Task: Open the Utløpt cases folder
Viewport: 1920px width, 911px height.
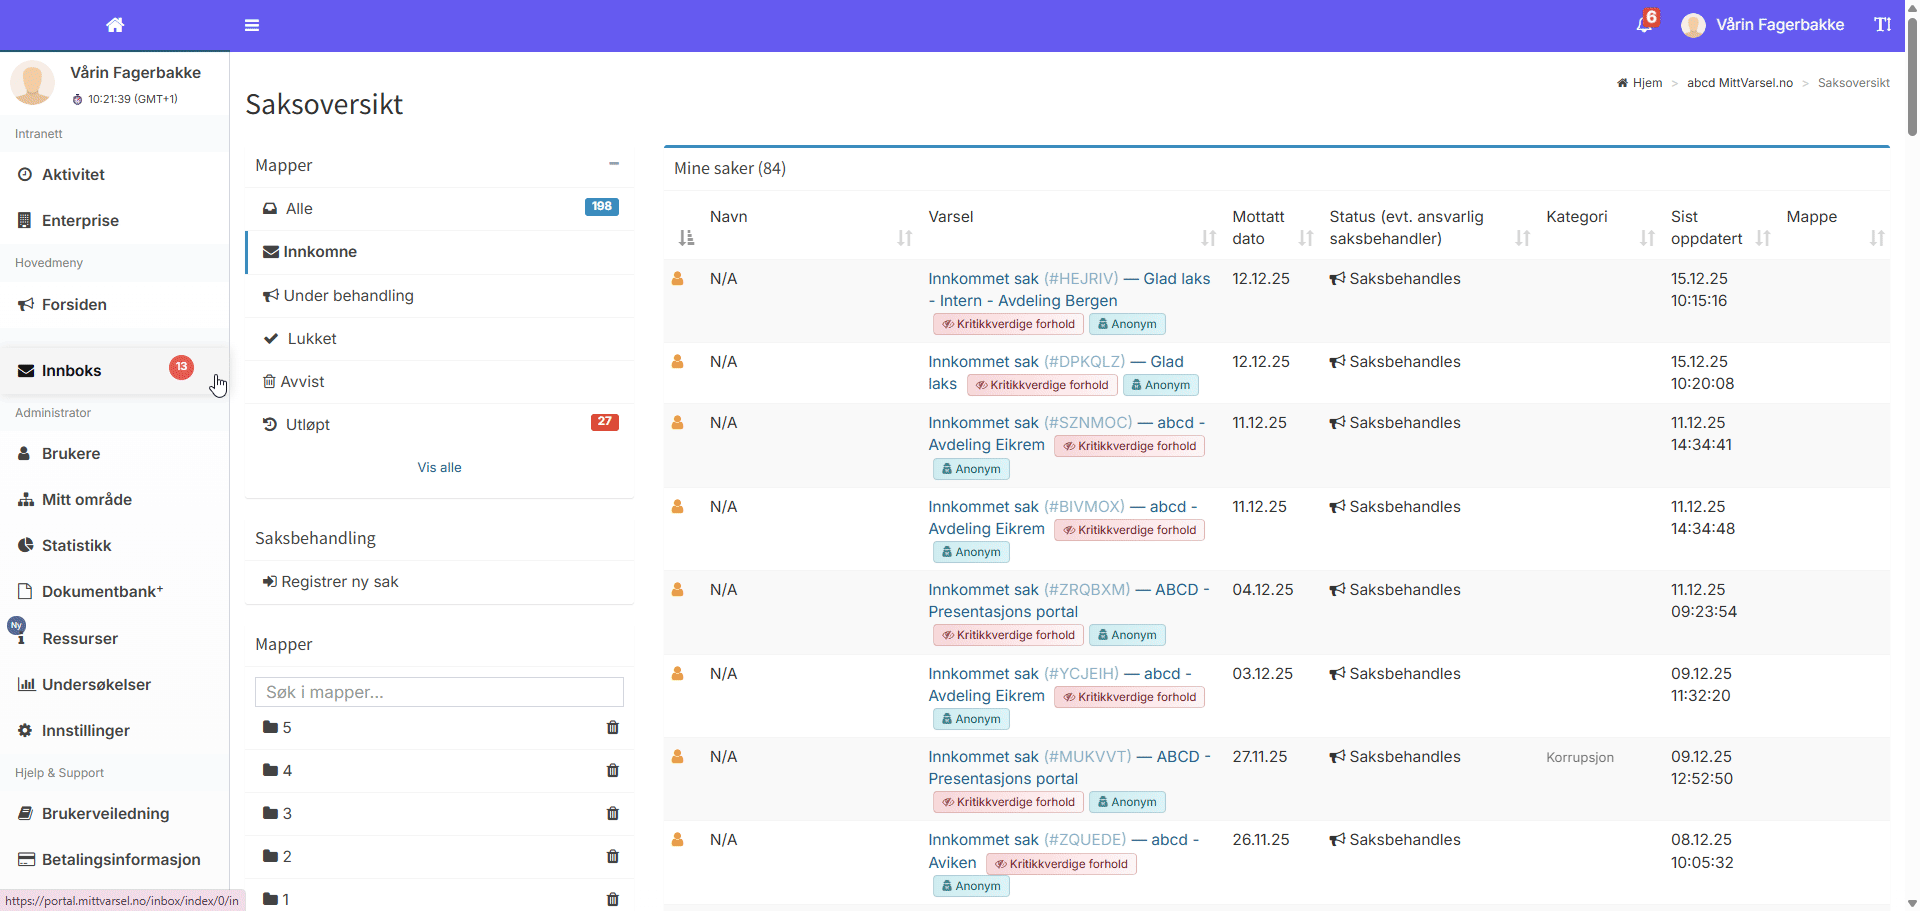Action: [307, 425]
